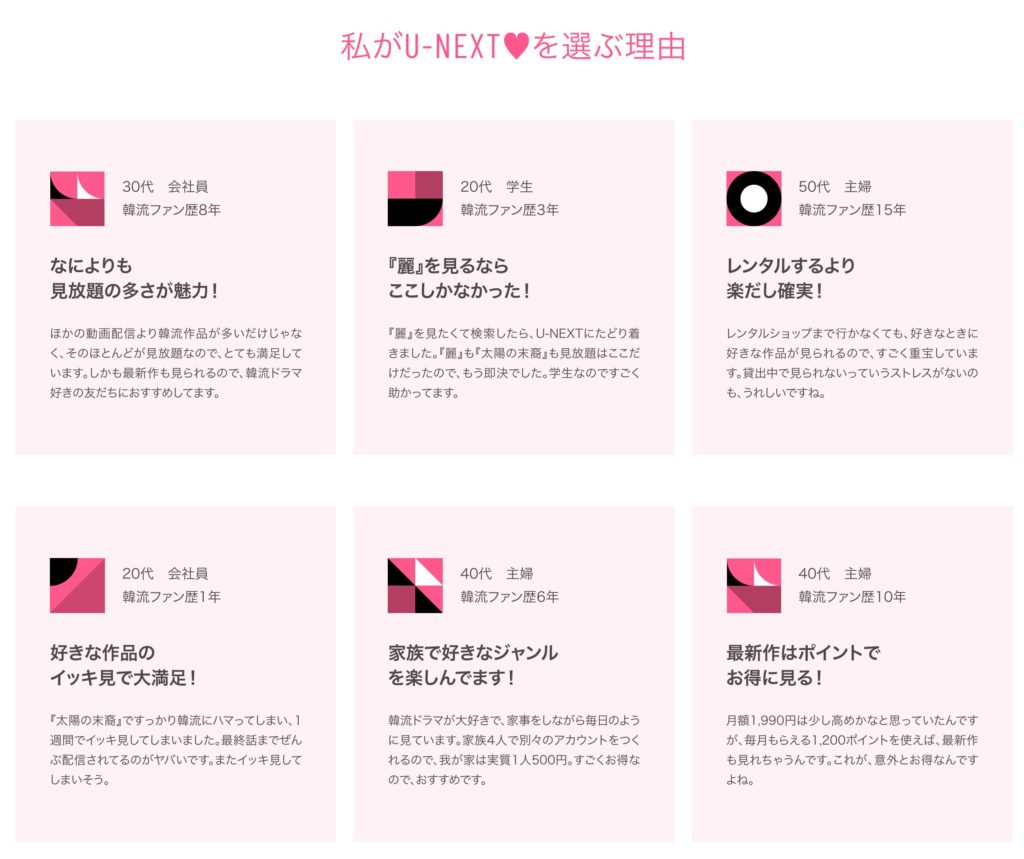Viewport: 1024px width, 859px height.
Task: Click the 20代 学生 reviewer's pink-black avatar
Action: [415, 199]
